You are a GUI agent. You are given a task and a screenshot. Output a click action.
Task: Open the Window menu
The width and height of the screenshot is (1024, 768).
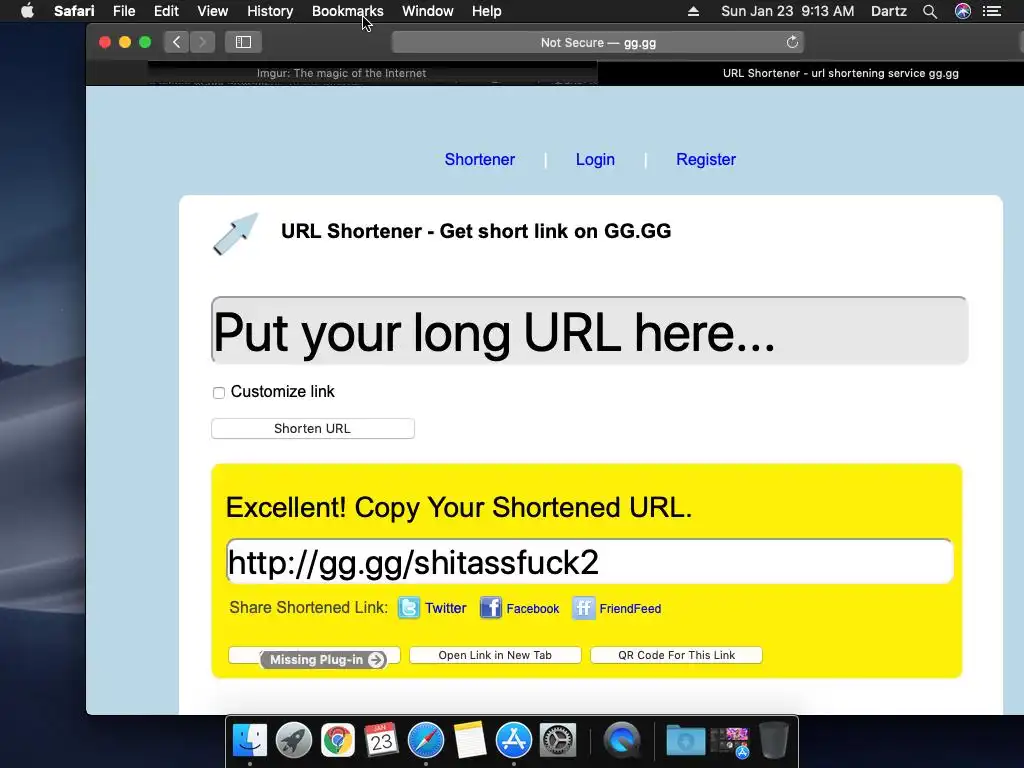pyautogui.click(x=428, y=11)
